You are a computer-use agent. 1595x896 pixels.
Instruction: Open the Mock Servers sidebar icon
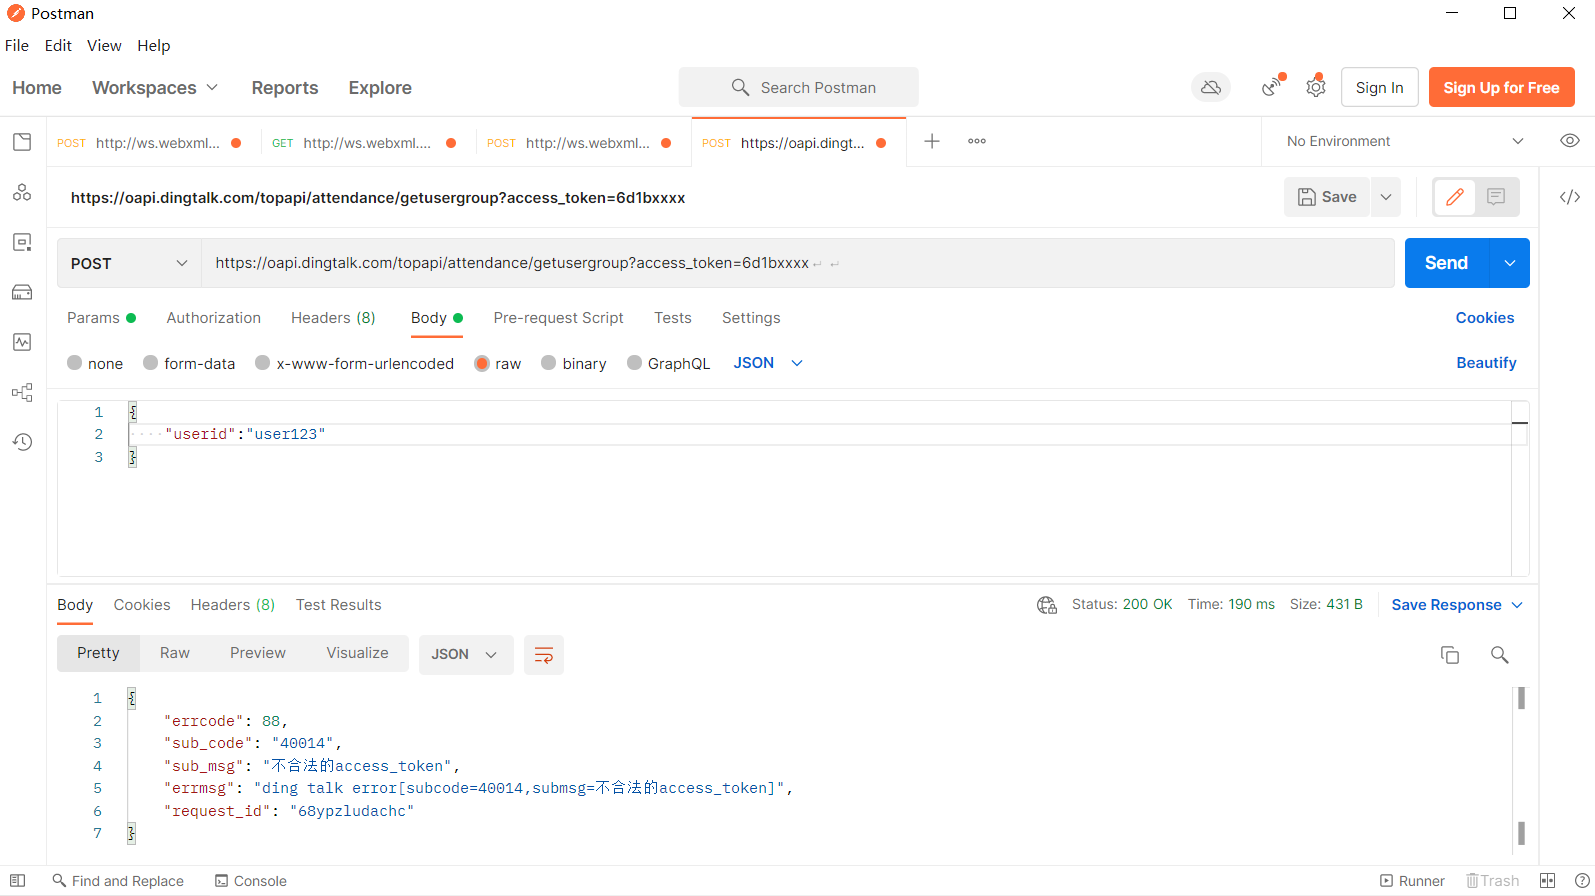22,292
